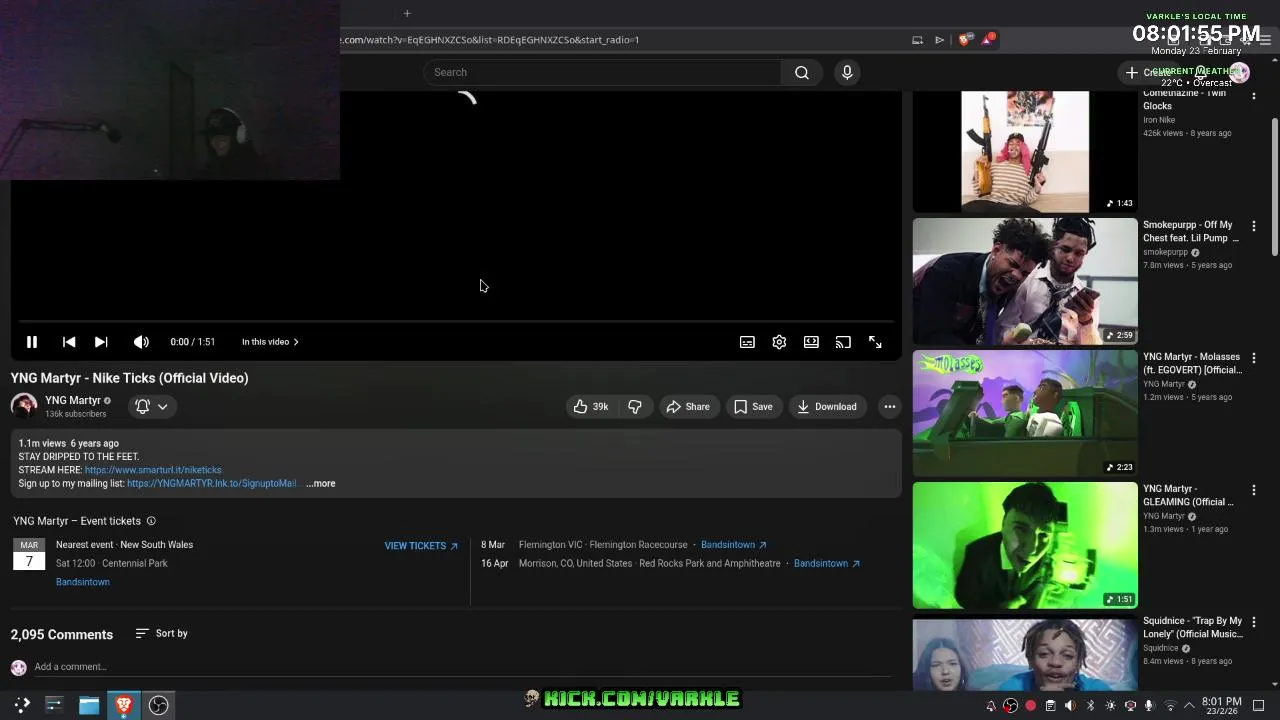Open GLEAMING video thumbnail
This screenshot has height=720, width=1280.
[x=1025, y=545]
